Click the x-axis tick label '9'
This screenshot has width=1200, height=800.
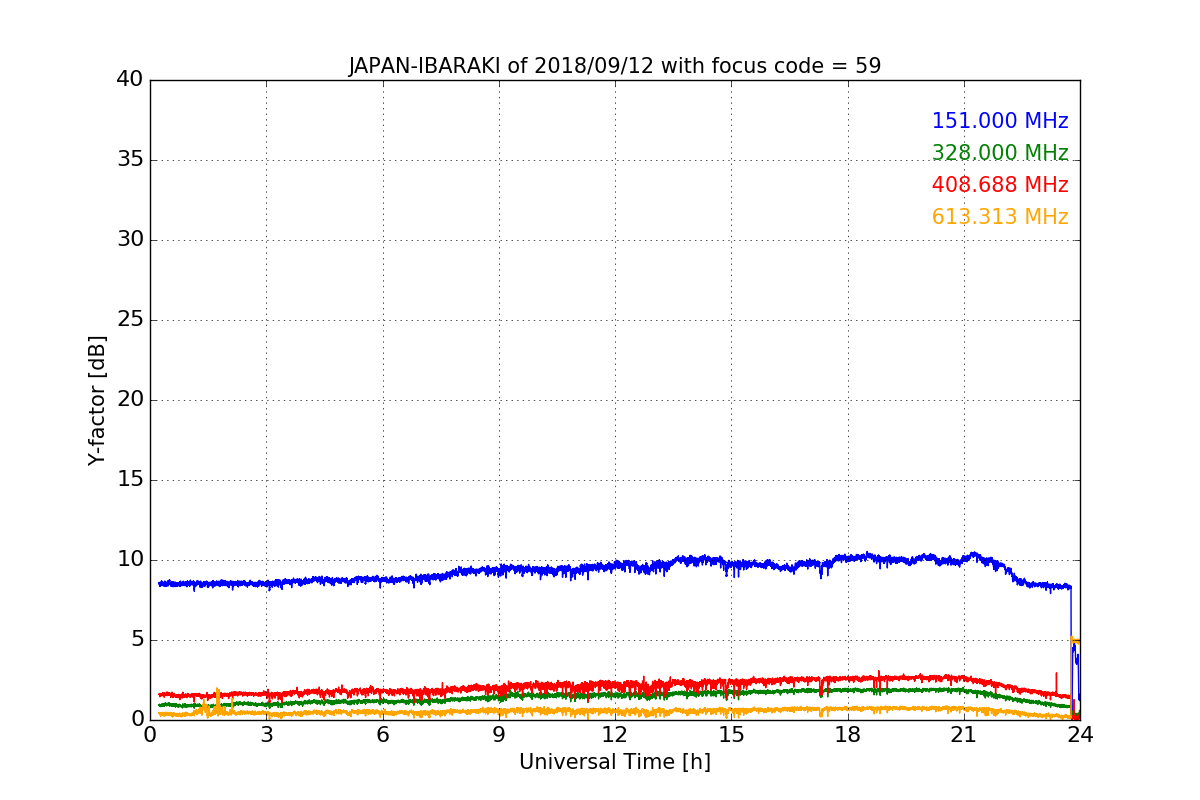(x=499, y=735)
